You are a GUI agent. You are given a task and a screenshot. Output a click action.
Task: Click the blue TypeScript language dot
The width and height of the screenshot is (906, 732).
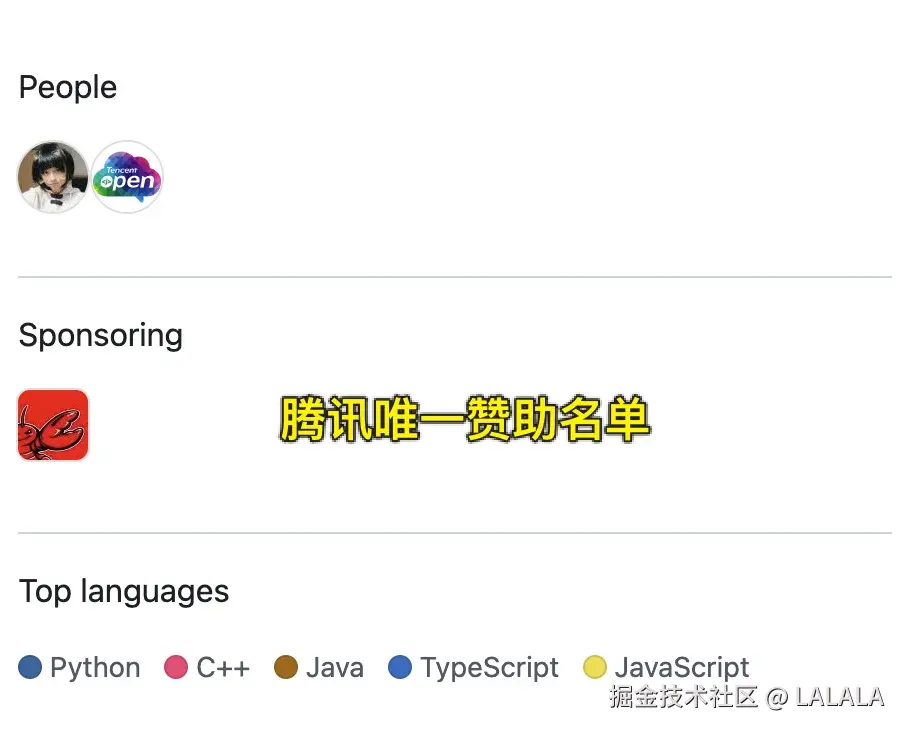pyautogui.click(x=400, y=667)
